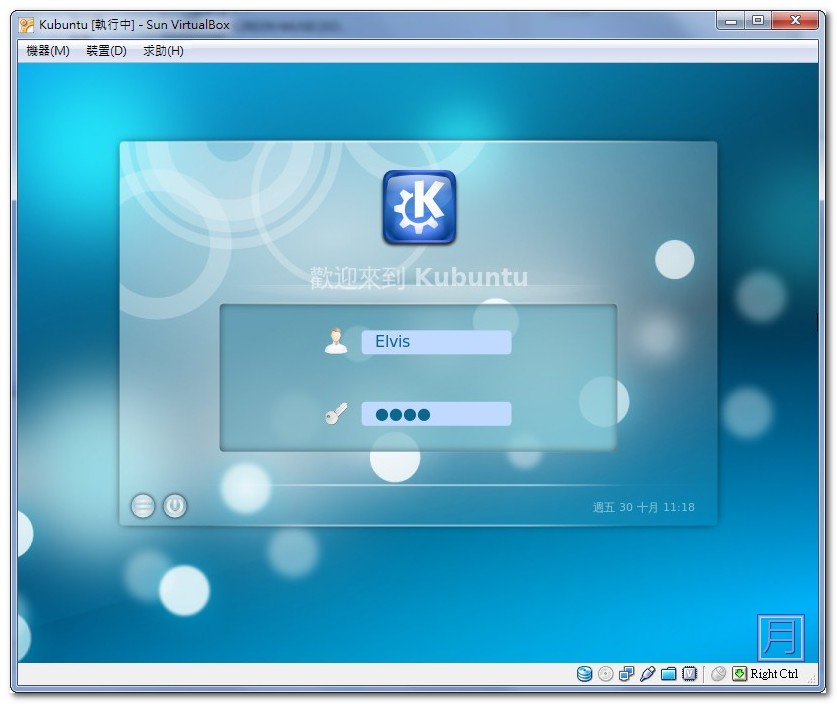Click the user avatar icon beside Elvis

pos(337,341)
